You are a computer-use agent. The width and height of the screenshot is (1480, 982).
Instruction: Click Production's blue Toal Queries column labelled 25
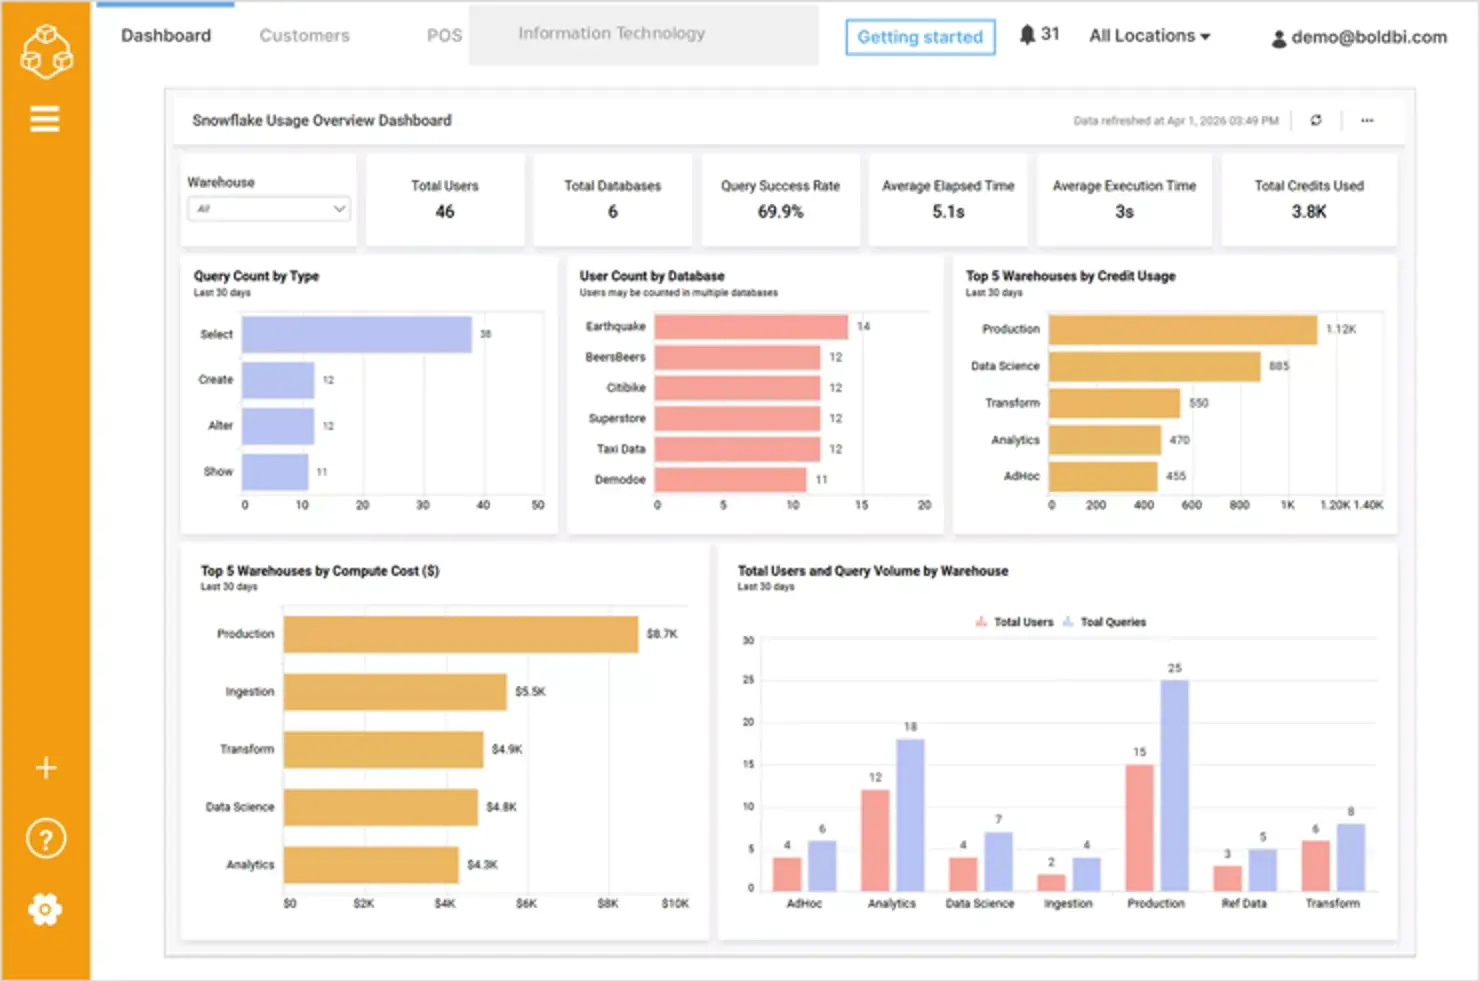click(1174, 785)
